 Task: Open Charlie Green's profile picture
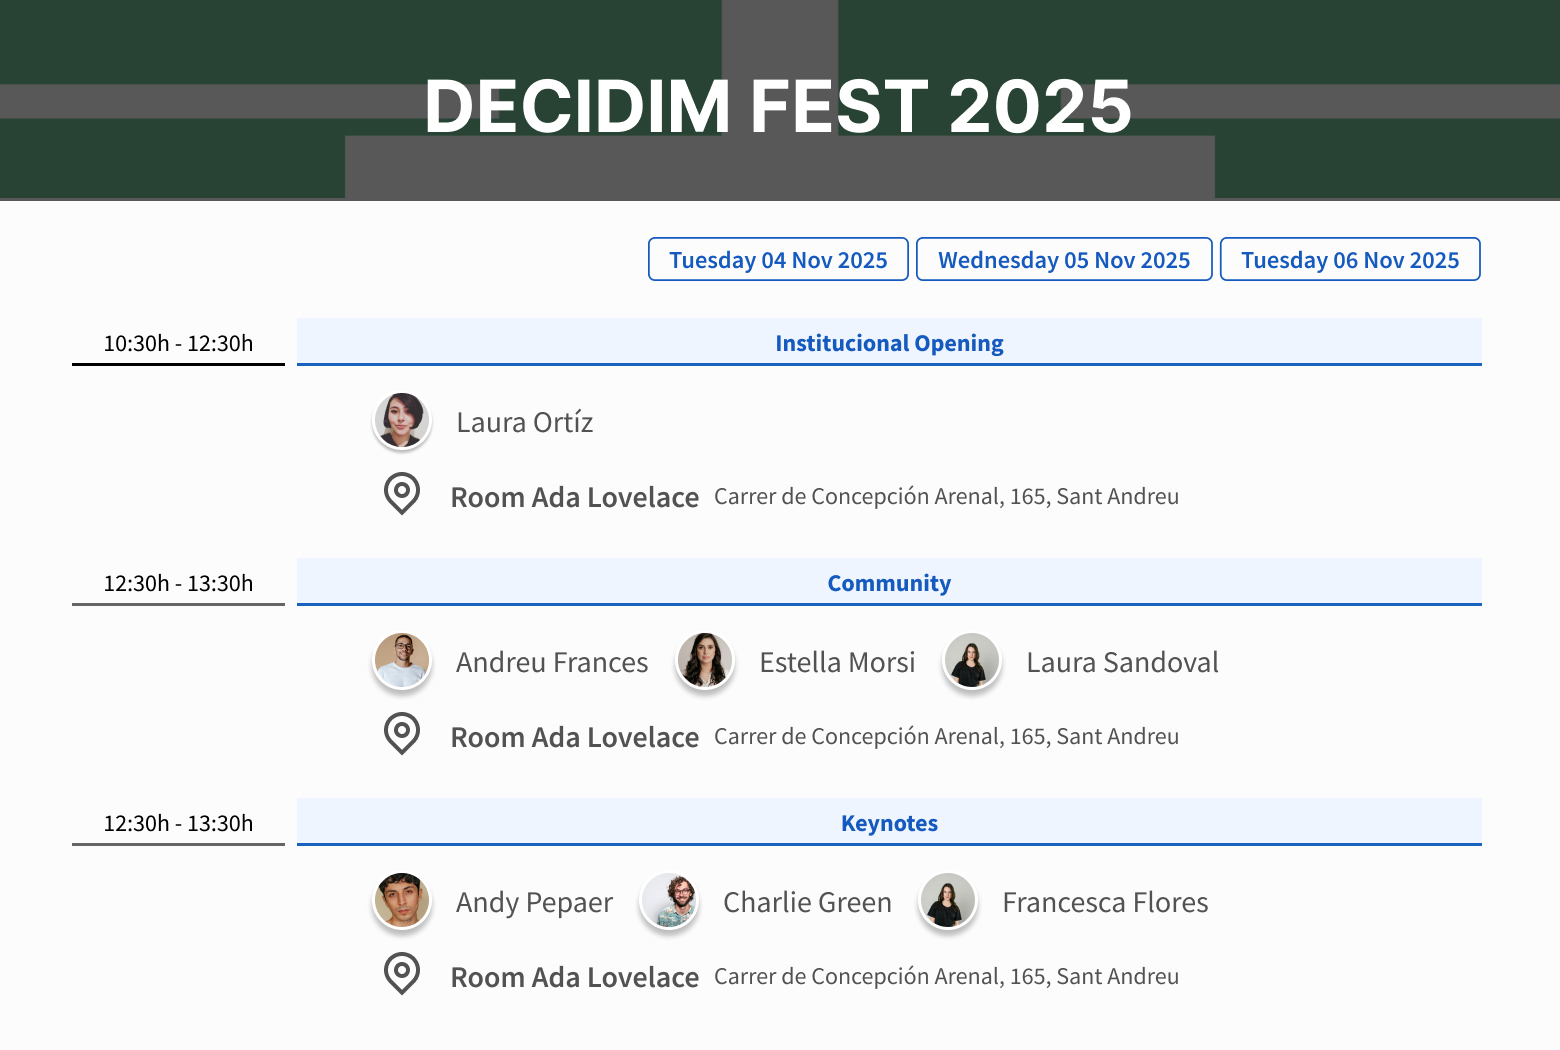click(x=669, y=901)
